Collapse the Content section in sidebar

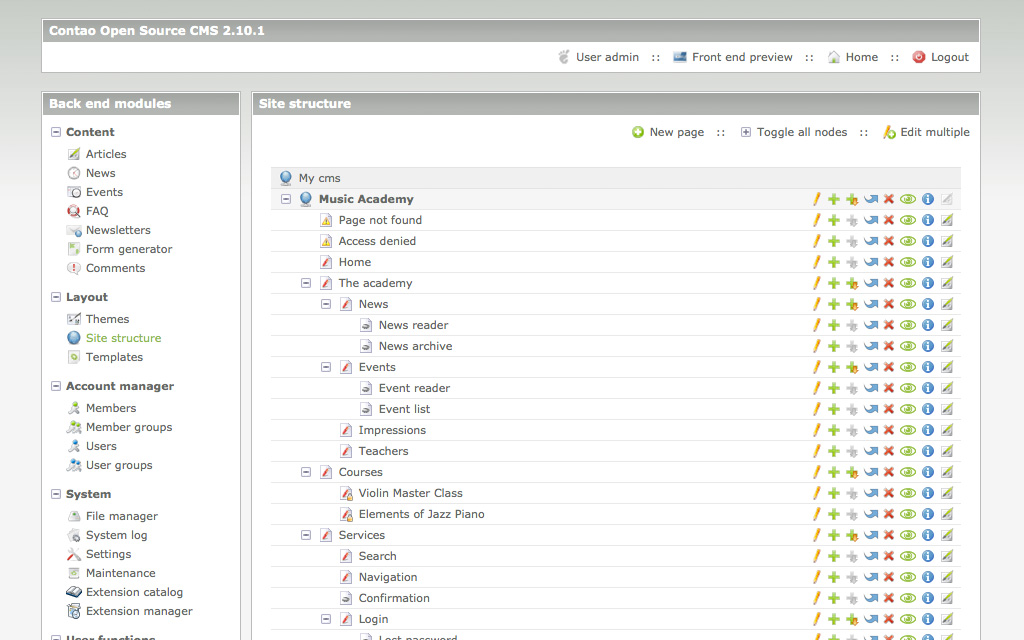(x=56, y=132)
